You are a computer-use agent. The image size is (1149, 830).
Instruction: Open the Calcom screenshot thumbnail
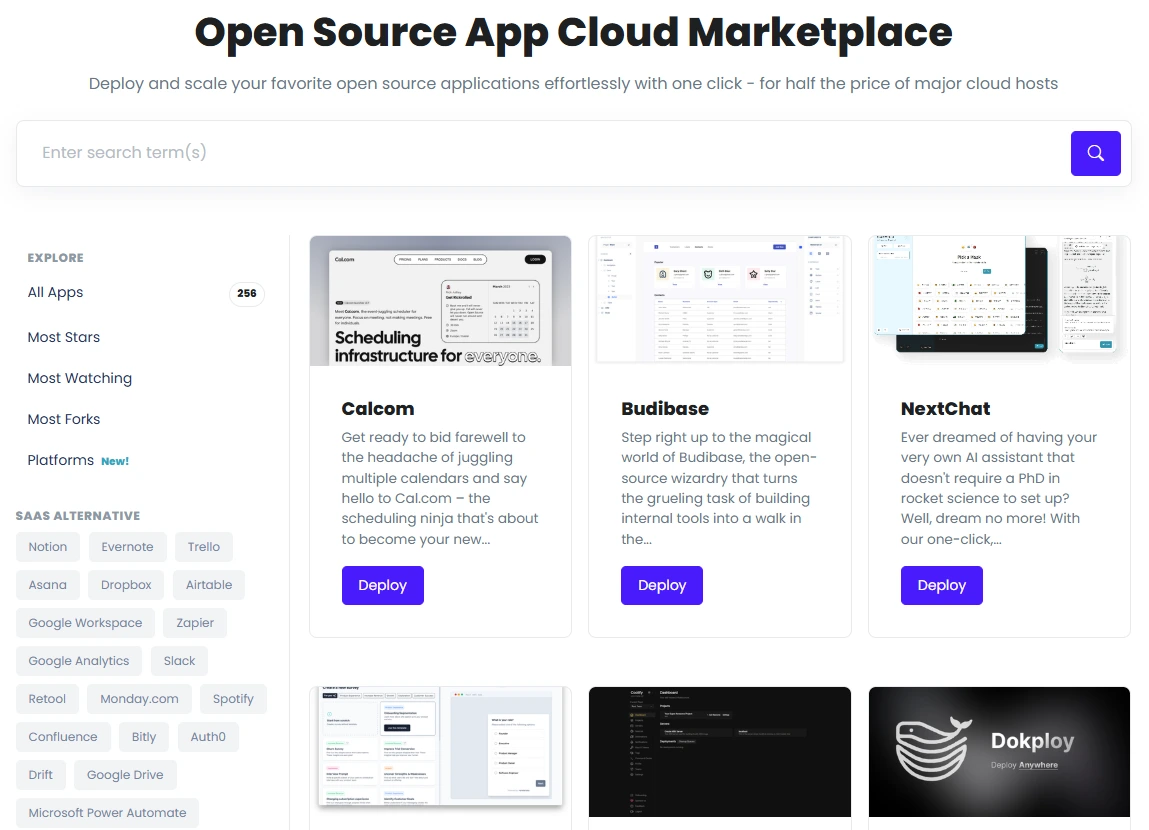tap(440, 300)
